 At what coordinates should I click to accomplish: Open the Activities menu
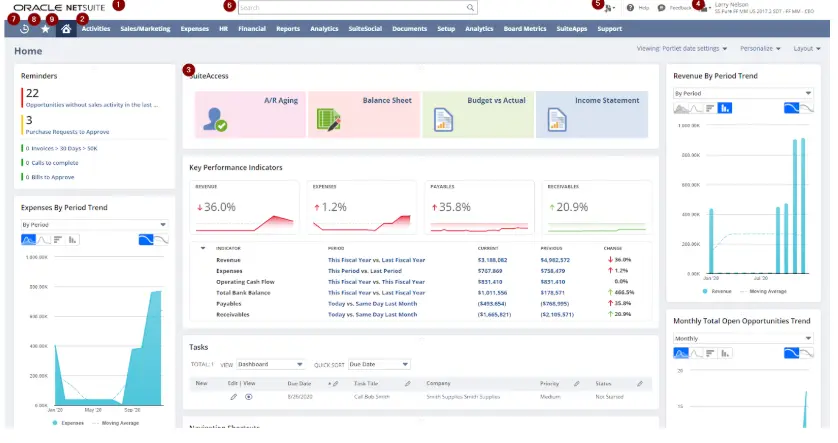point(96,29)
